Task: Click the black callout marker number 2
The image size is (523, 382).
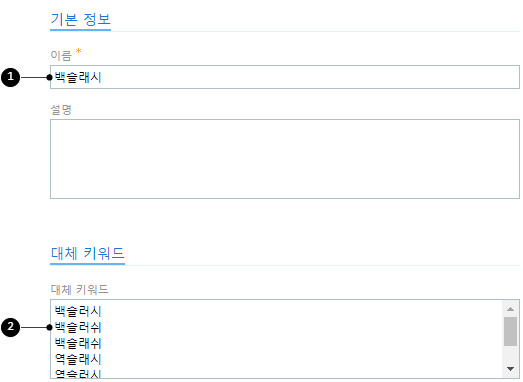Action: pyautogui.click(x=10, y=327)
